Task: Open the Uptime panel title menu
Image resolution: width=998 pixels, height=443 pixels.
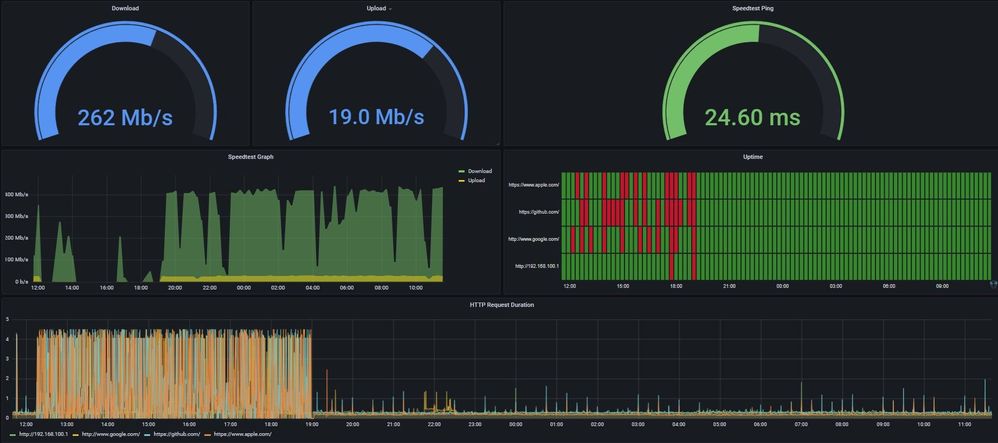Action: 753,157
